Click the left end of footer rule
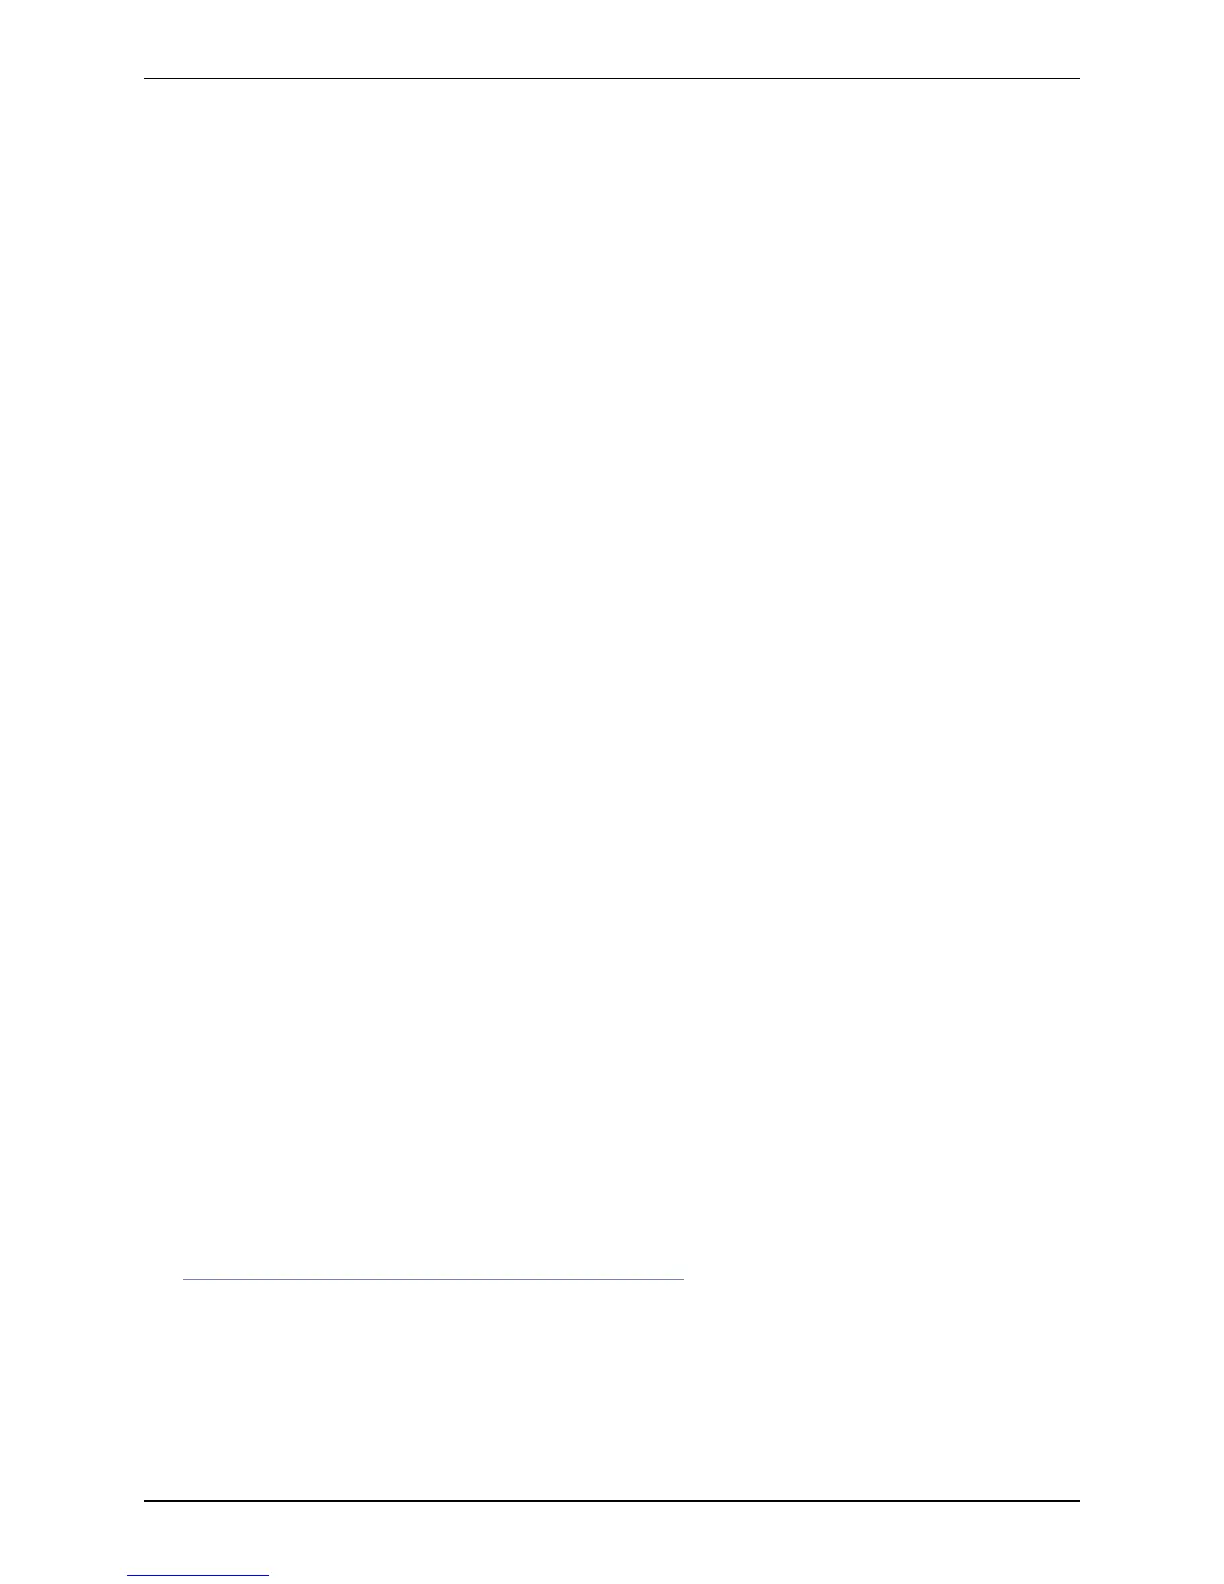Screen dimensions: 1224x1584 [147, 1500]
